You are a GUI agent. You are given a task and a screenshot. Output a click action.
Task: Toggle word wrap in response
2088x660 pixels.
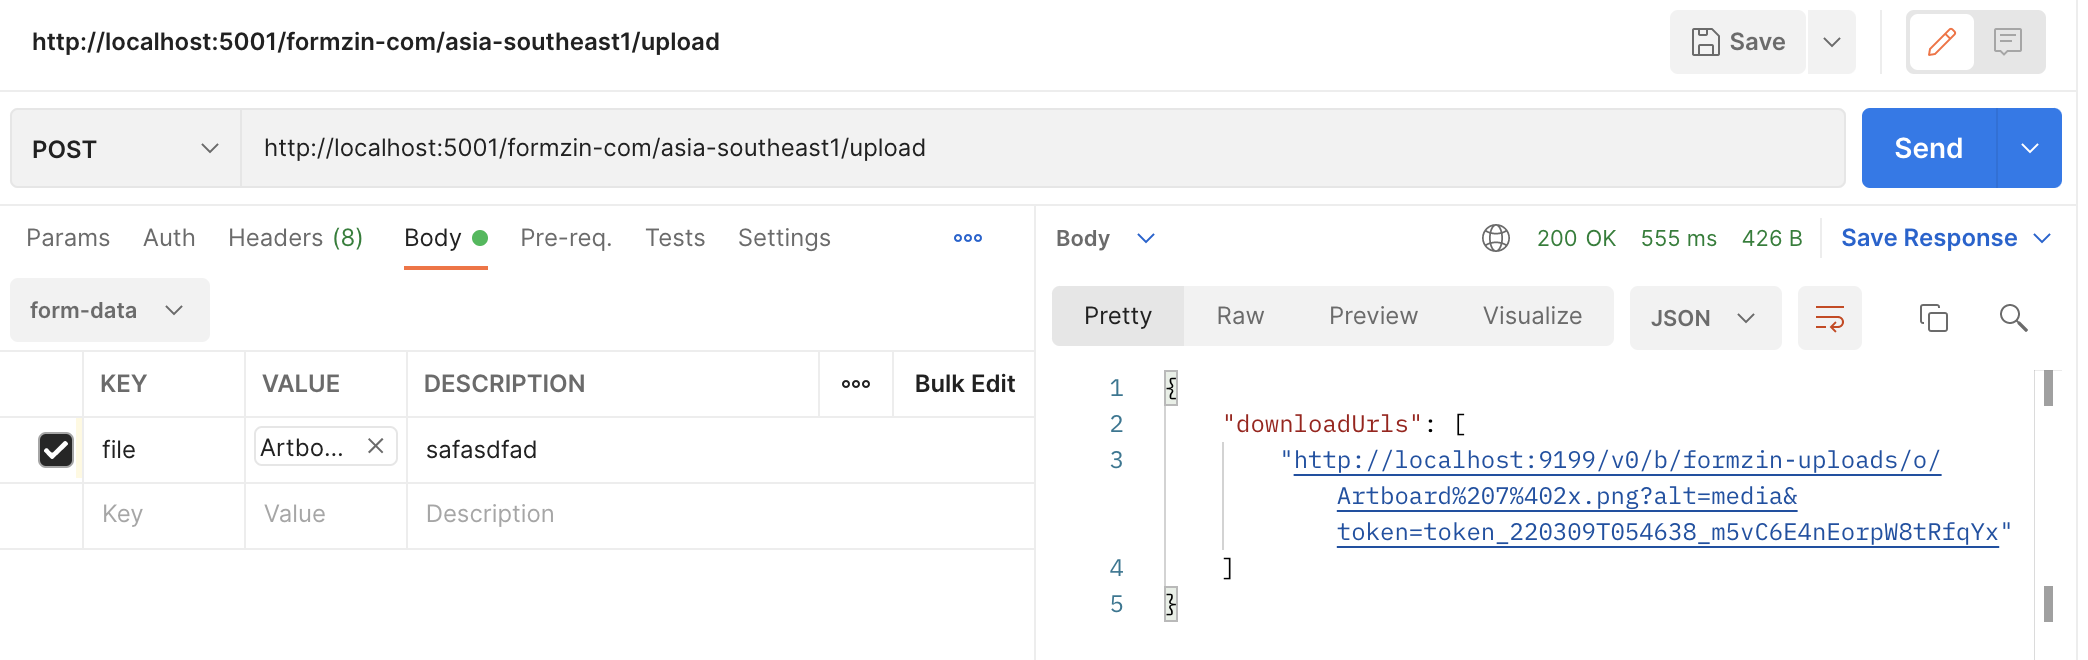tap(1829, 318)
